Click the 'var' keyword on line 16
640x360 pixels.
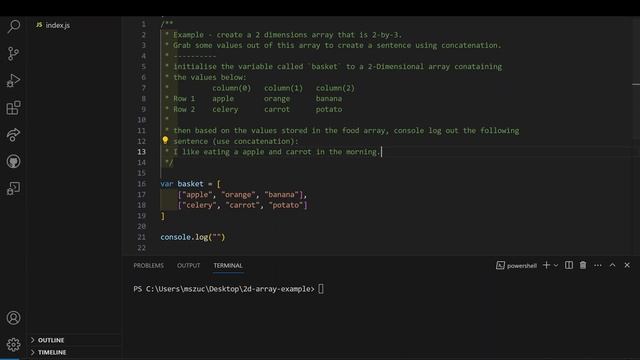(167, 184)
